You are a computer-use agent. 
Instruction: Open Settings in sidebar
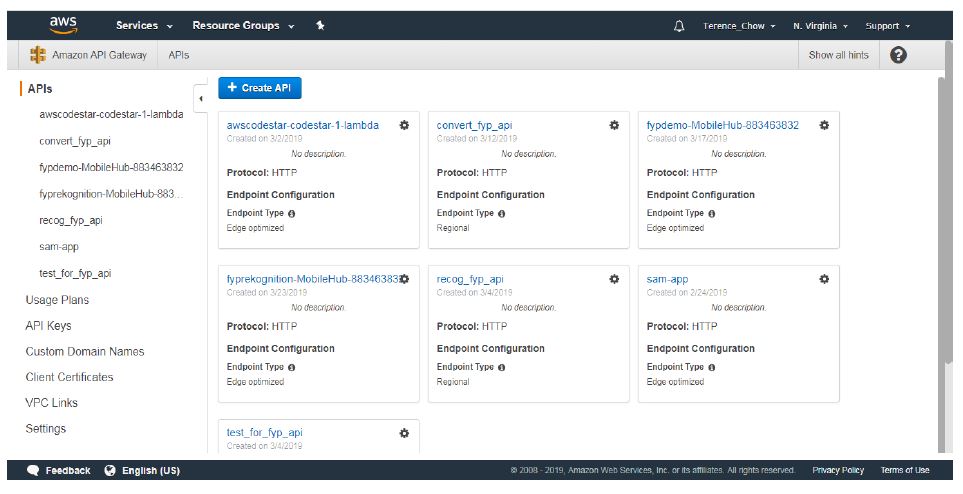(x=45, y=428)
